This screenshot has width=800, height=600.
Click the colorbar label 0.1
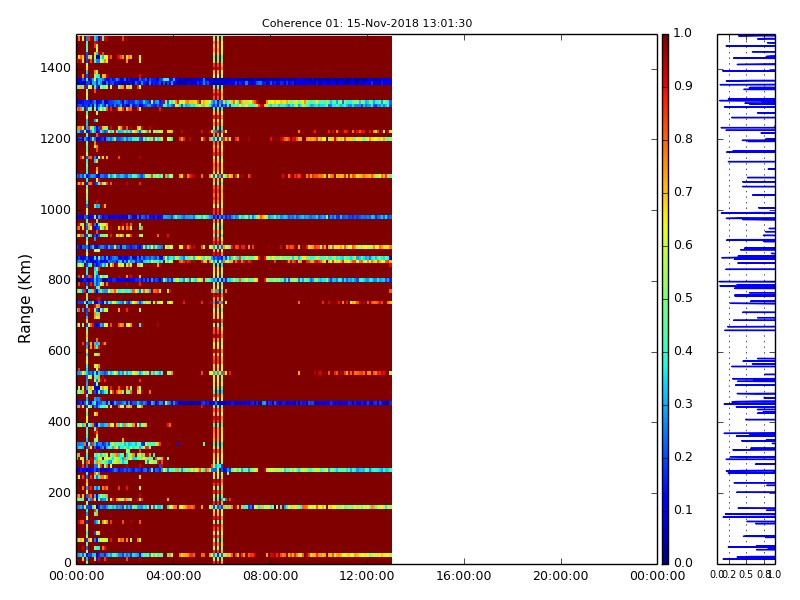[x=683, y=510]
